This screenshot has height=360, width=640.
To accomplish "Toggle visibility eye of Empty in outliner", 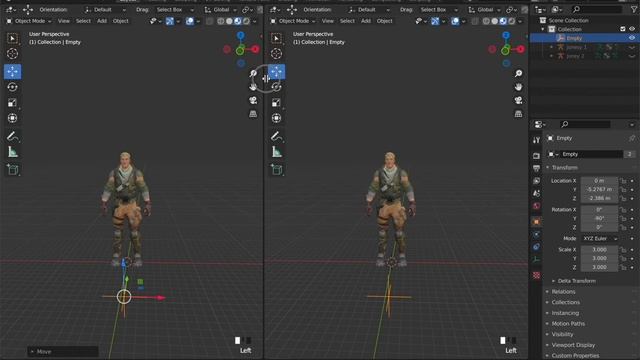I will [x=632, y=38].
